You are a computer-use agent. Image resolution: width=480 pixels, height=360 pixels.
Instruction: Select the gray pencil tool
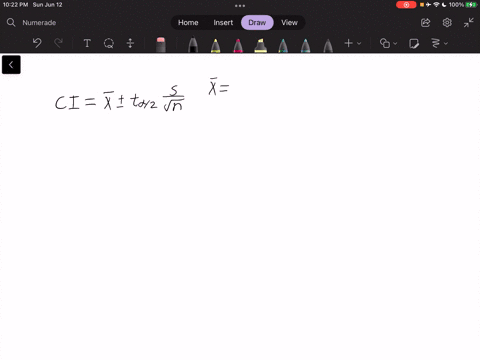click(x=328, y=45)
